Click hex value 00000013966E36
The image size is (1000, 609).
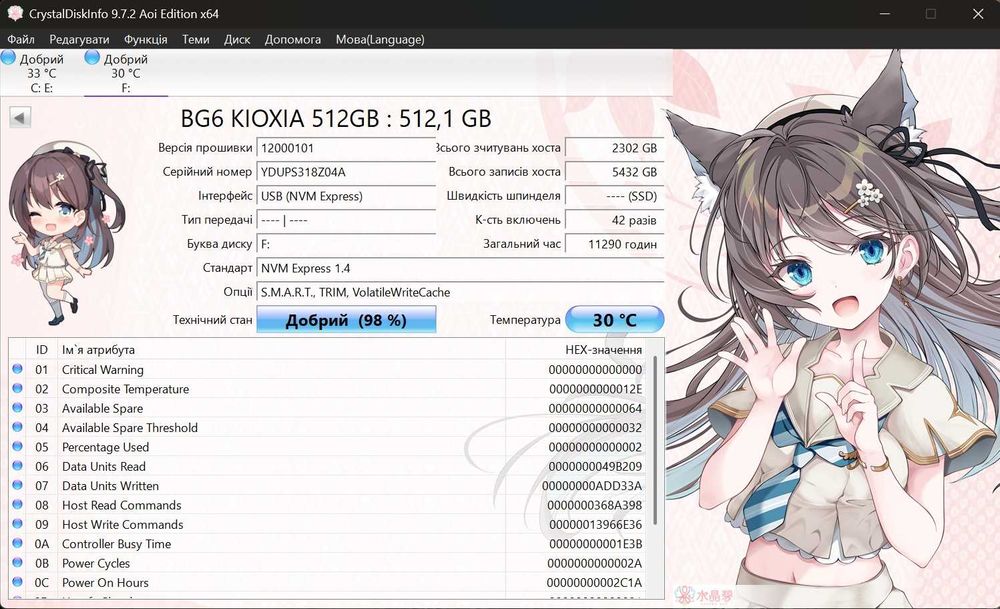point(596,525)
